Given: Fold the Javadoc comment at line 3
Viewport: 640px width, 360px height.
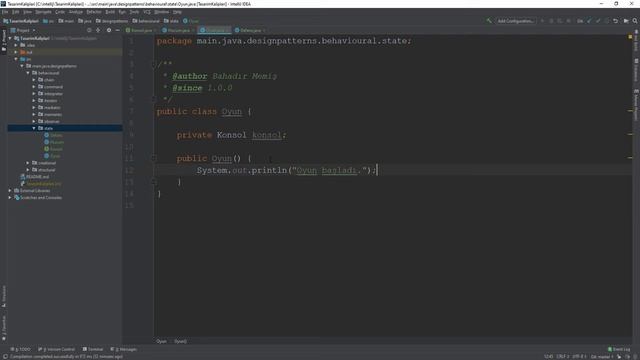Looking at the screenshot, I should click(154, 64).
